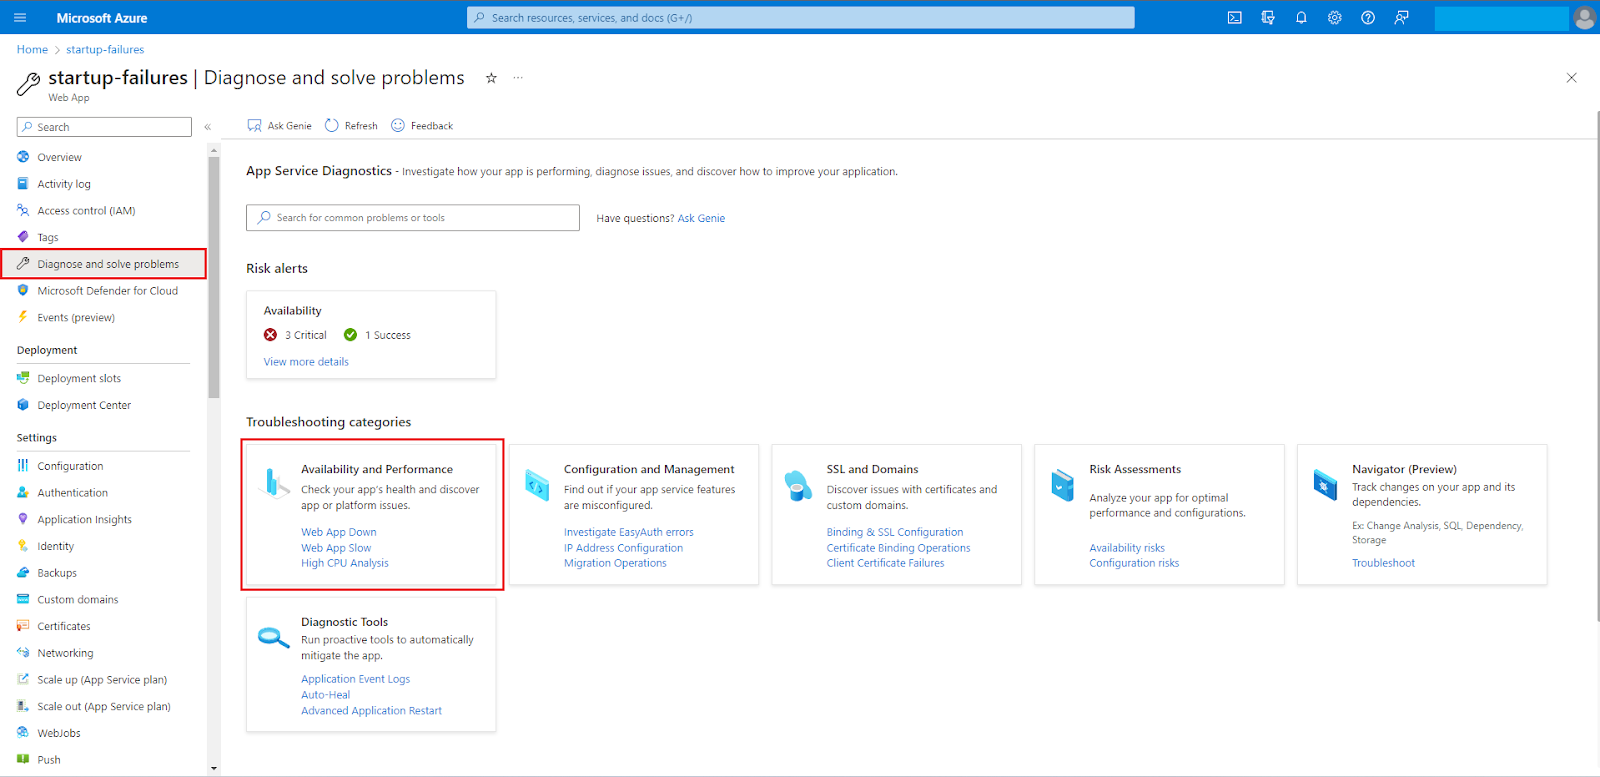Open Availability risks link
Screen dimensions: 1600x777
pos(1127,548)
